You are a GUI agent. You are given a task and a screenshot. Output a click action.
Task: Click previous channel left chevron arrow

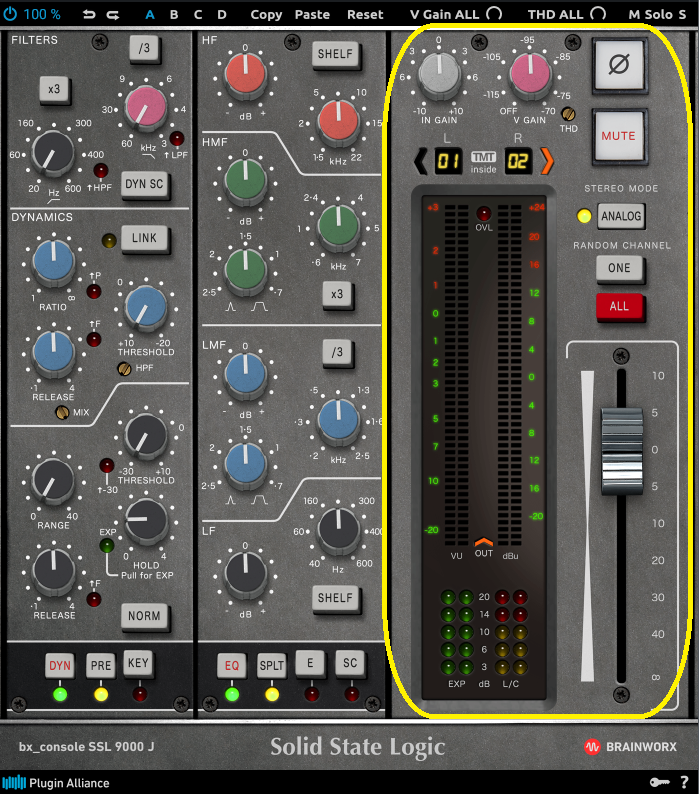click(420, 161)
